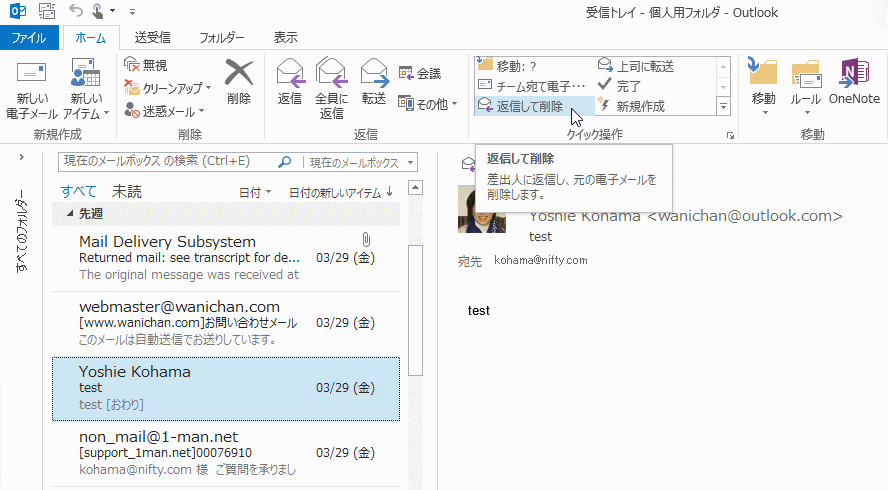Open the File (ファイル) tab
Viewport: 888px width, 490px height.
click(29, 38)
